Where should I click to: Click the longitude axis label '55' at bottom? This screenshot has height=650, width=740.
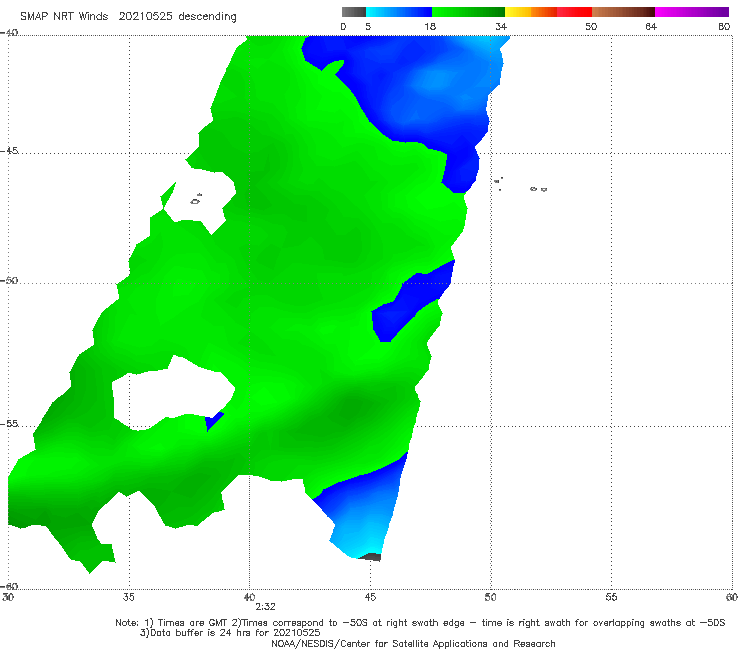coord(611,597)
